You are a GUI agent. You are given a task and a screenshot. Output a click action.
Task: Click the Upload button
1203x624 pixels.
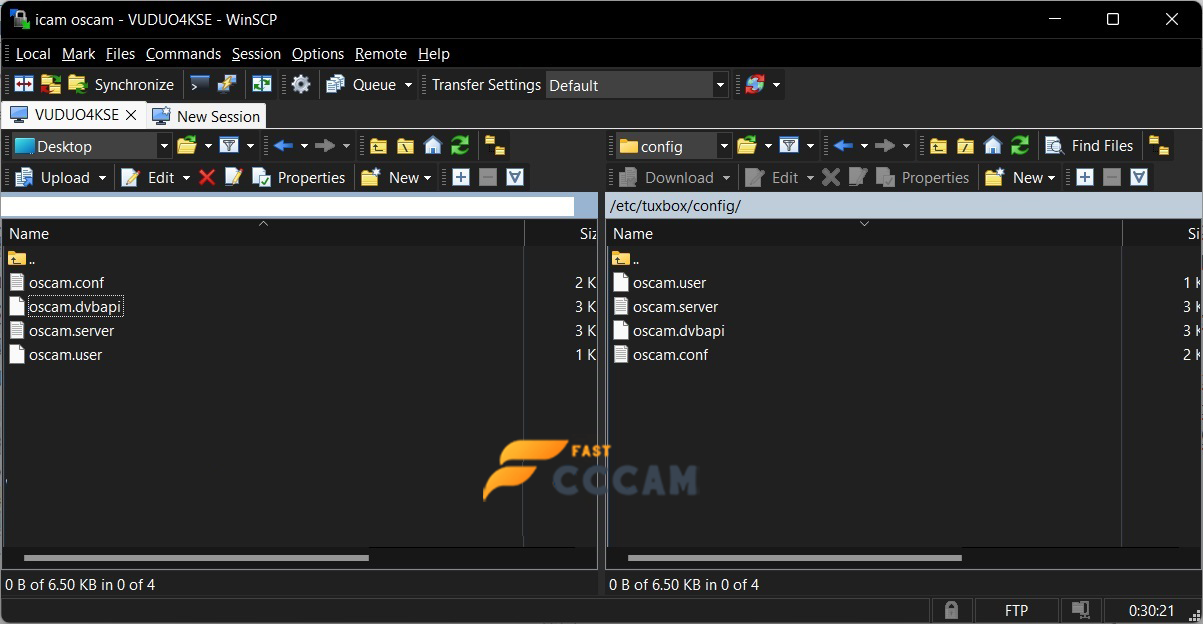pyautogui.click(x=60, y=177)
